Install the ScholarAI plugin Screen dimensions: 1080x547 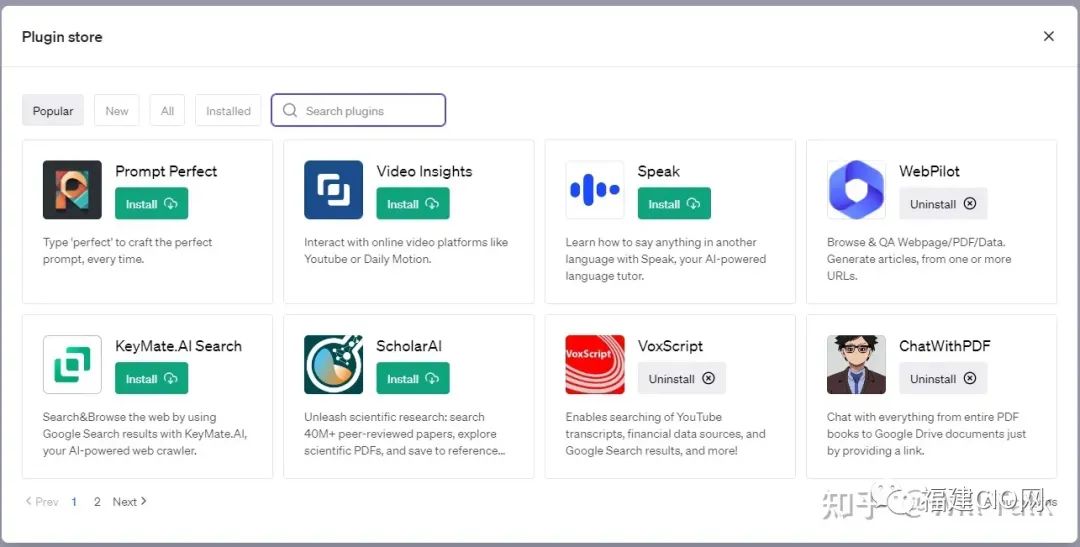coord(412,379)
